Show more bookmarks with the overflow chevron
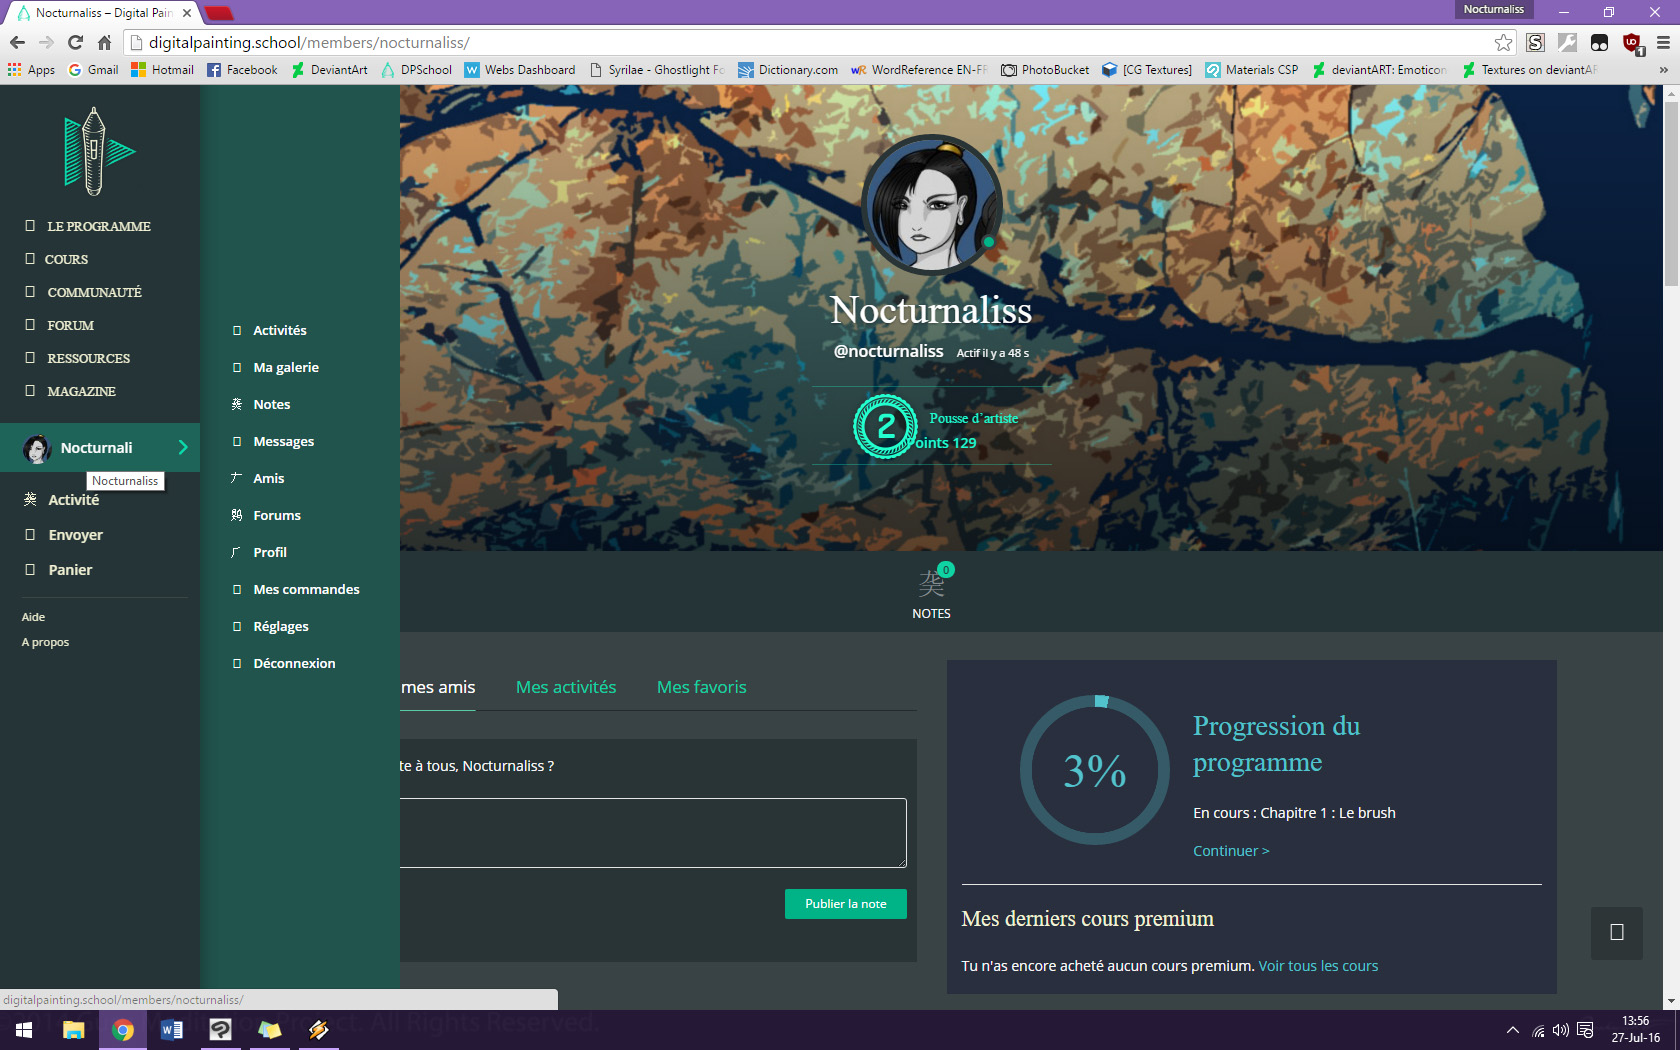The width and height of the screenshot is (1680, 1050). [1663, 70]
